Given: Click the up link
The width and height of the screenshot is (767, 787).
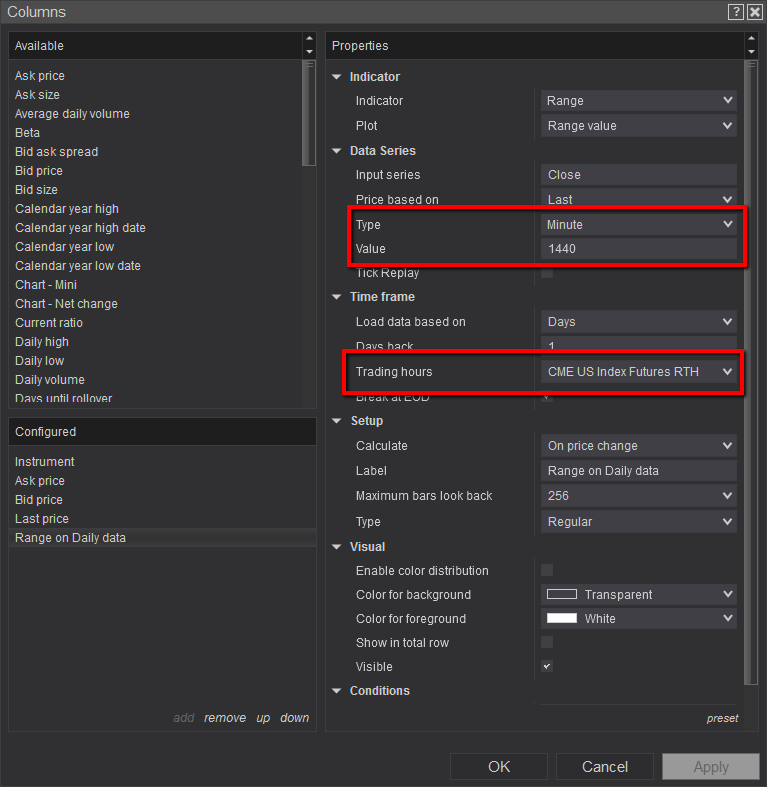Looking at the screenshot, I should (x=263, y=718).
